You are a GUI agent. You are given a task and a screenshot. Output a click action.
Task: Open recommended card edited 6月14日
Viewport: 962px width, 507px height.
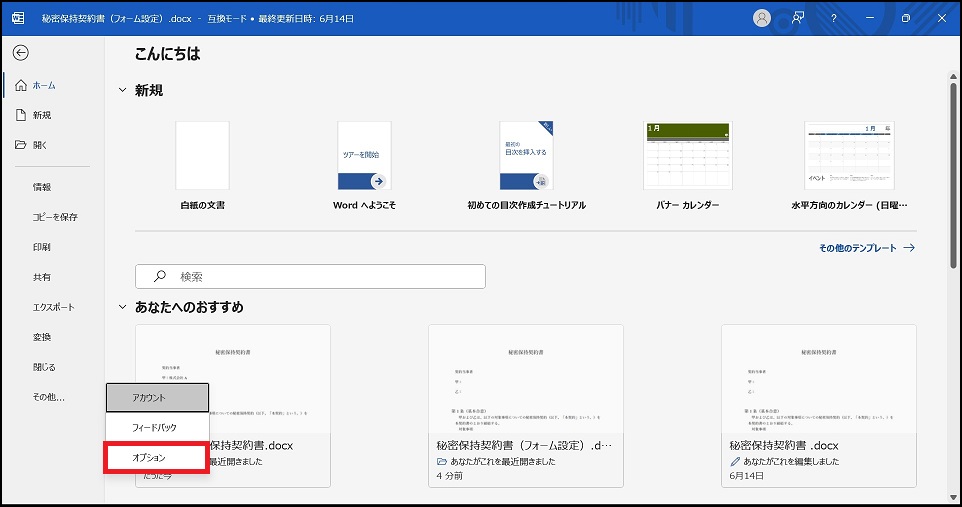pos(818,406)
